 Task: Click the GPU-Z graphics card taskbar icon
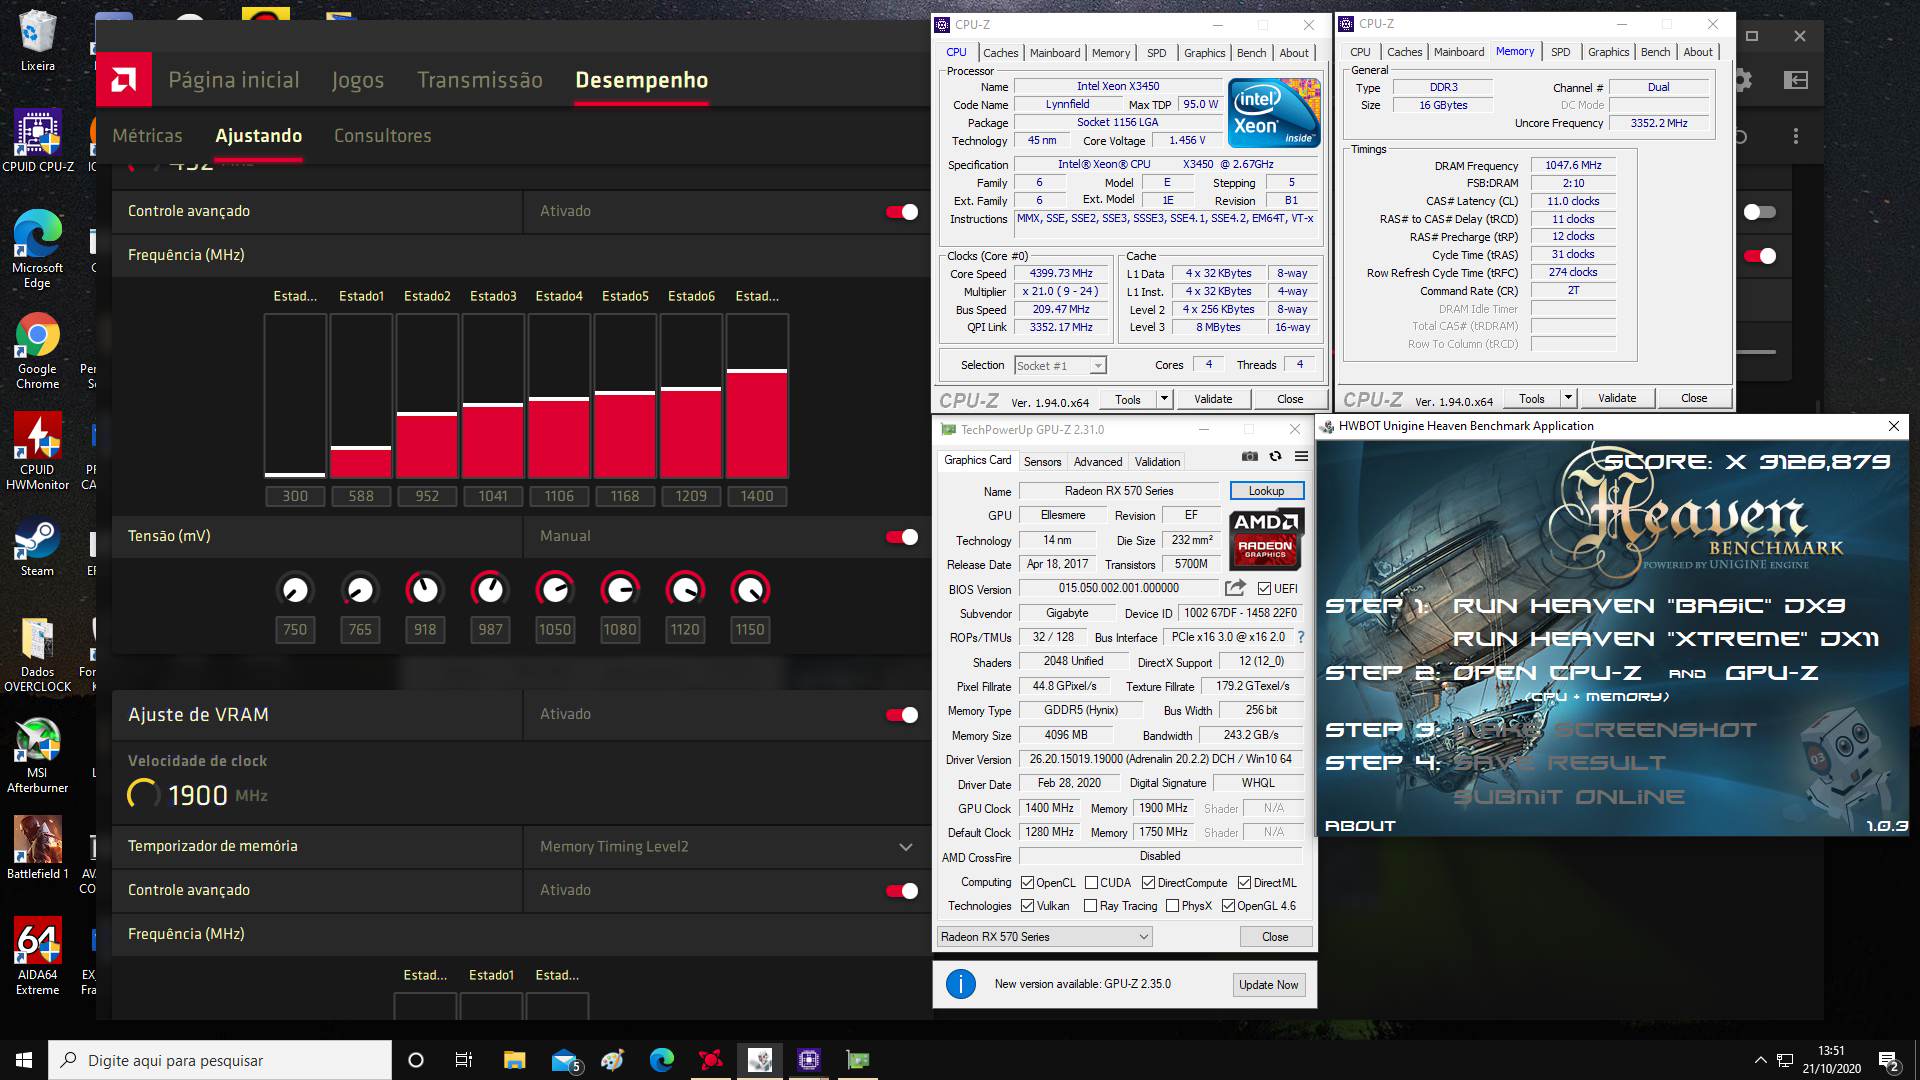[858, 1060]
